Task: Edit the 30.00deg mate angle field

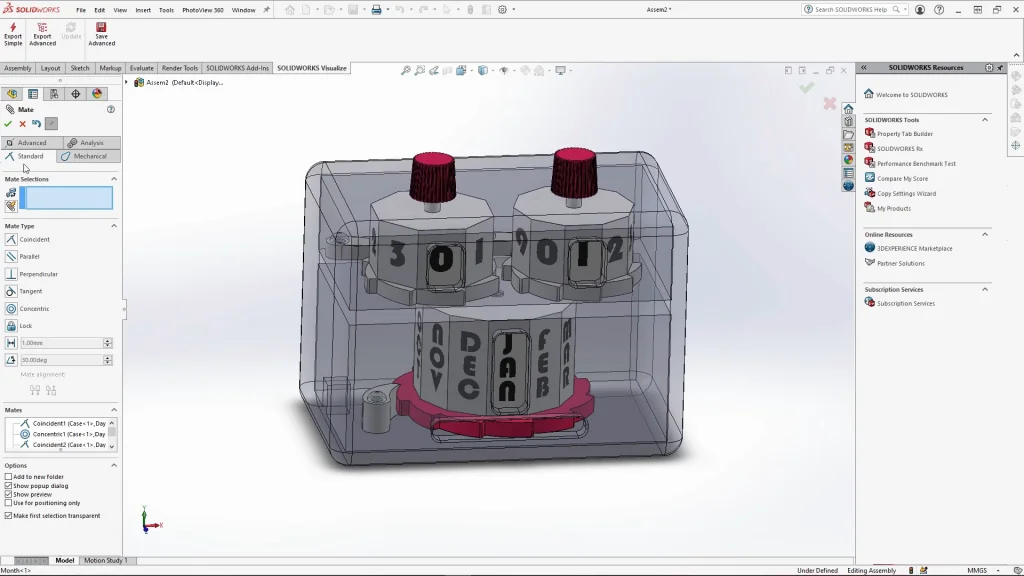Action: [62, 360]
